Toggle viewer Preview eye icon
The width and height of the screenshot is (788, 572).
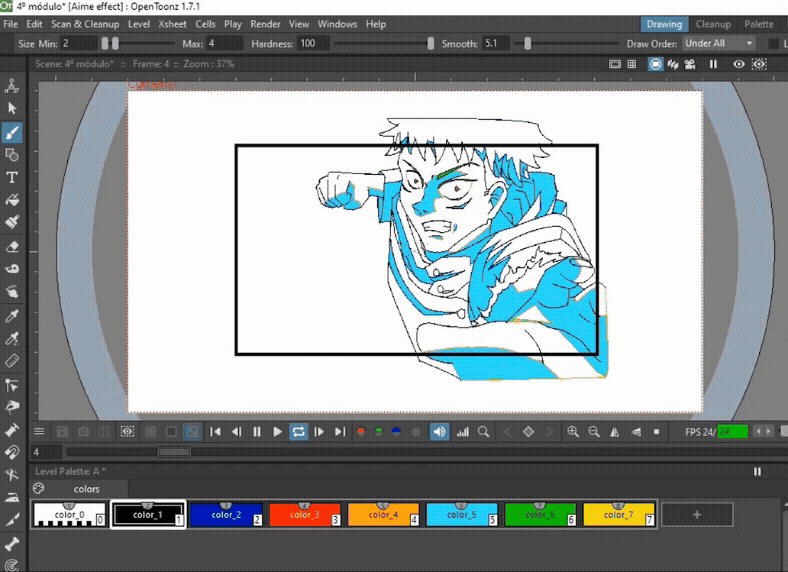(x=738, y=64)
